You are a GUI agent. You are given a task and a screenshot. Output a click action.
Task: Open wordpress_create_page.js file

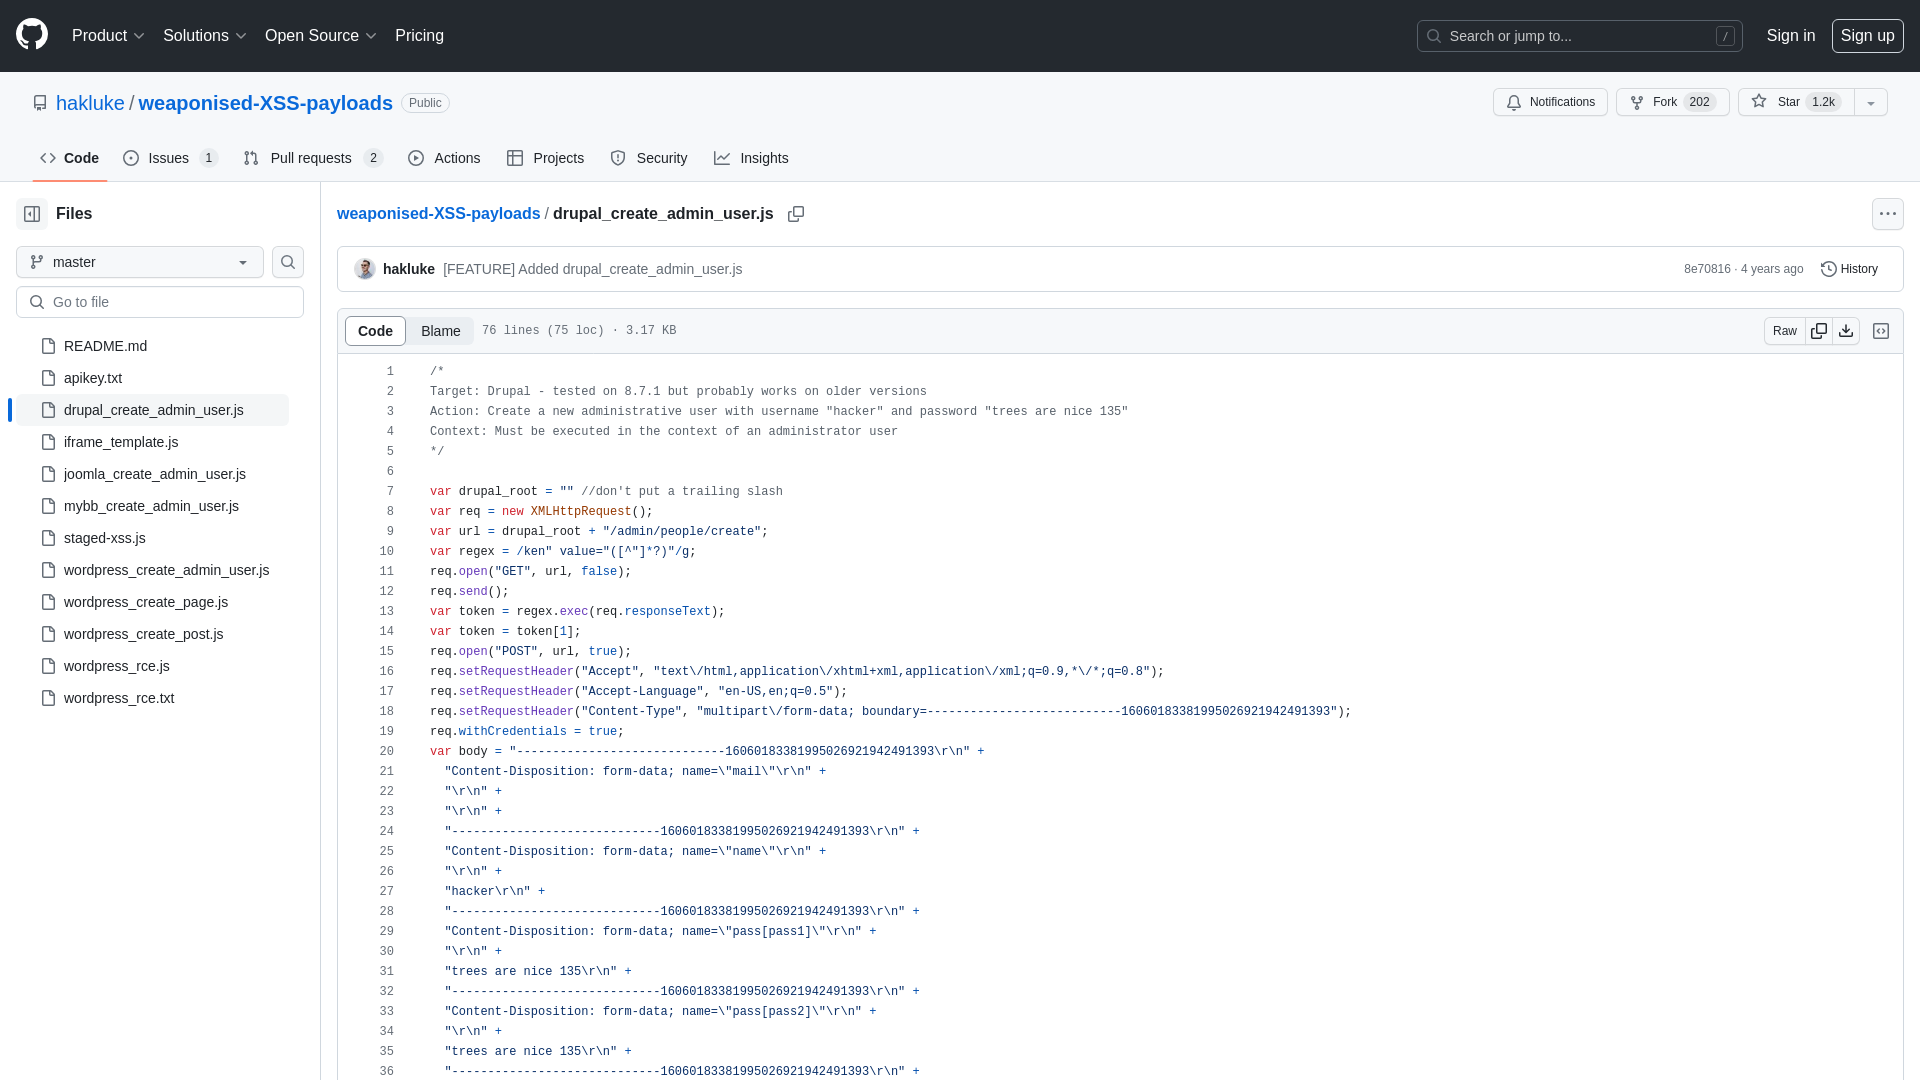152,602
